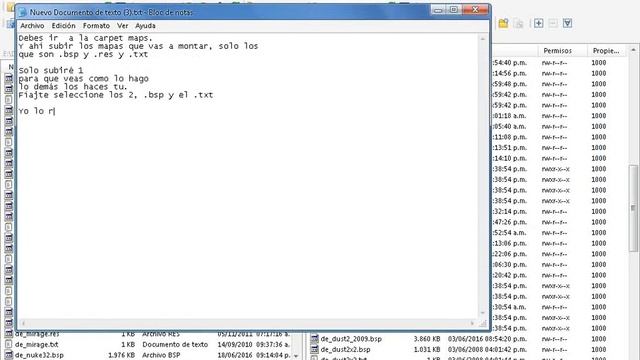Click the 'Archivo BSP' type cell for de_nuke32.bsp
The image size is (640, 360).
[x=161, y=355]
